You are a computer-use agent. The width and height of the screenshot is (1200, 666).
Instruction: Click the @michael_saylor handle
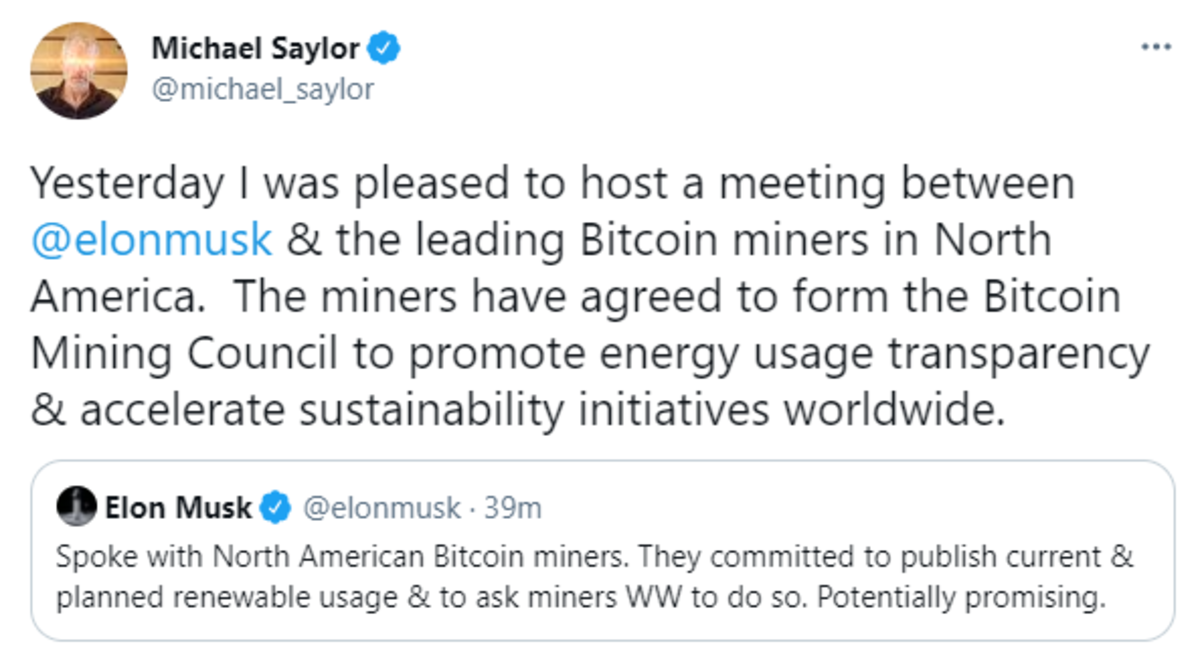coord(262,89)
